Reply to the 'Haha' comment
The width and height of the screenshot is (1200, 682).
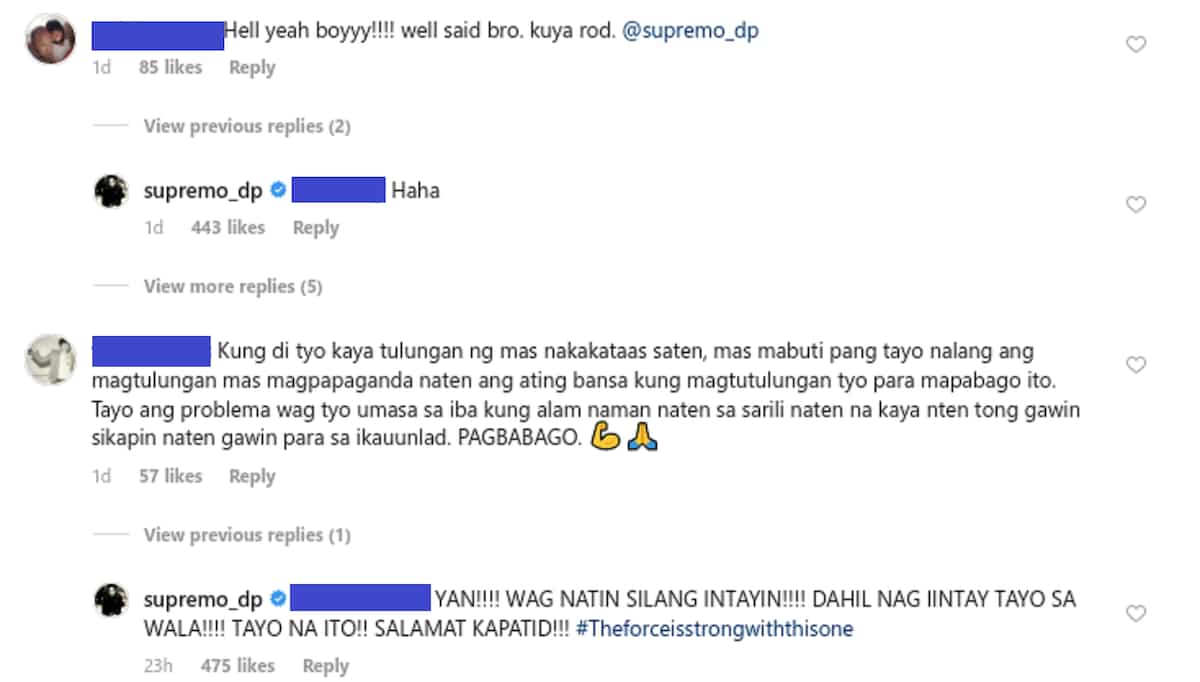316,228
